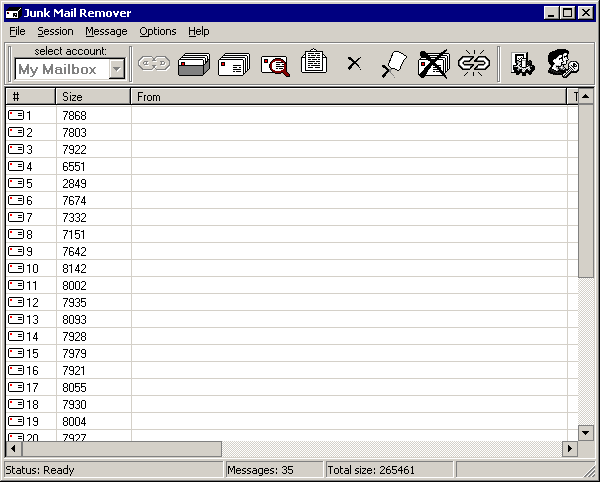Image resolution: width=600 pixels, height=482 pixels.
Task: Open the Help menu
Action: click(199, 31)
